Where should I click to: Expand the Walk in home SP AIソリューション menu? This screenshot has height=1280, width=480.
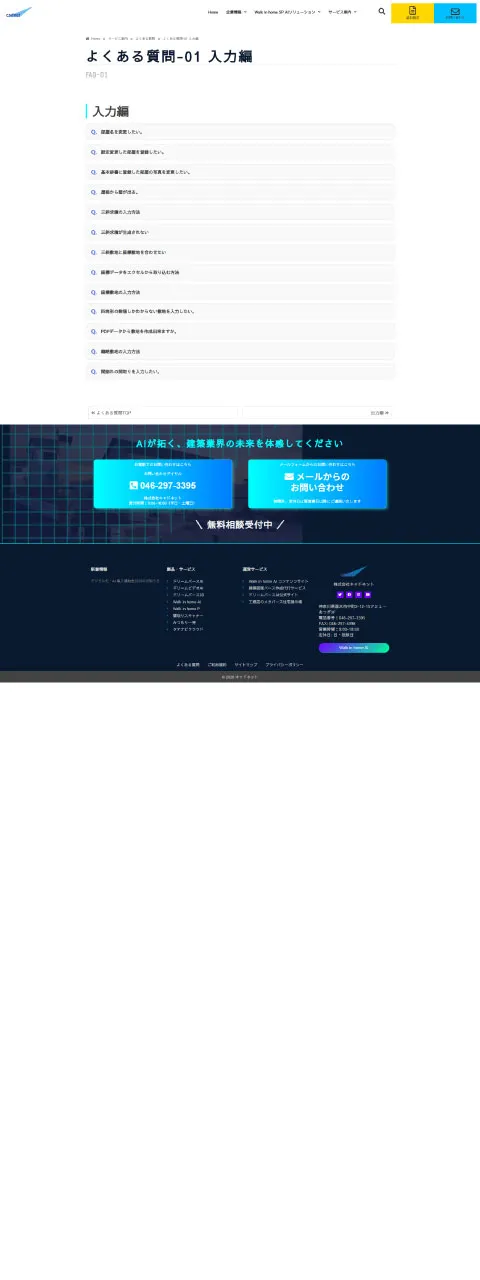click(x=287, y=12)
